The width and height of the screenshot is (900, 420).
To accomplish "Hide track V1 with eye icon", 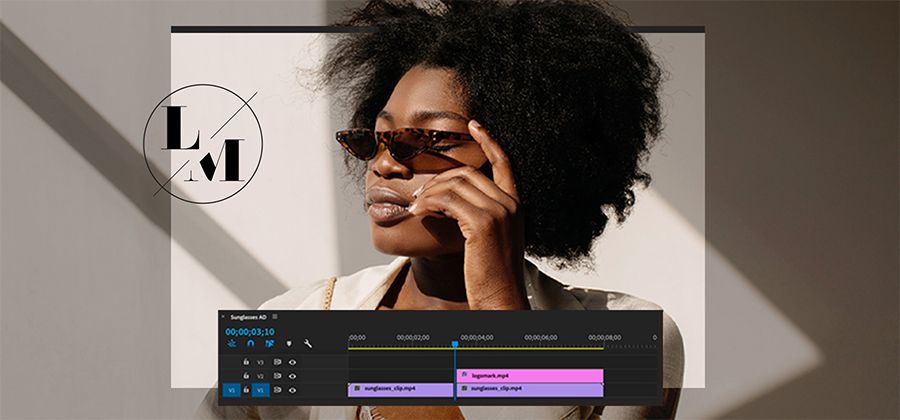I will (x=293, y=389).
